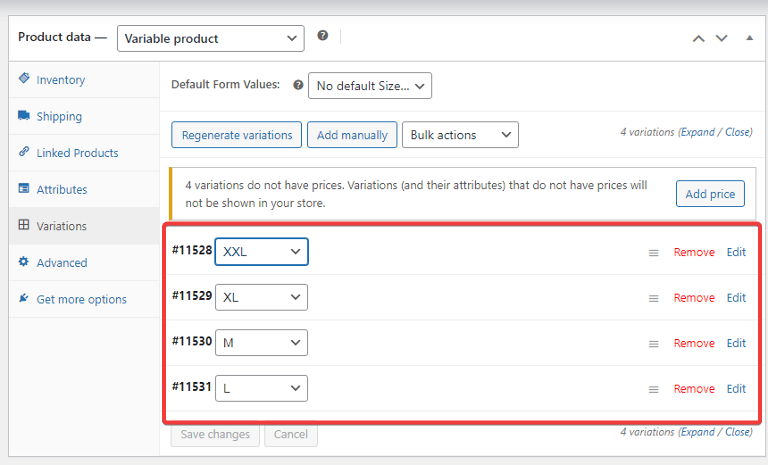Viewport: 768px width, 465px height.
Task: Open the Linked Products tab
Action: [x=77, y=153]
